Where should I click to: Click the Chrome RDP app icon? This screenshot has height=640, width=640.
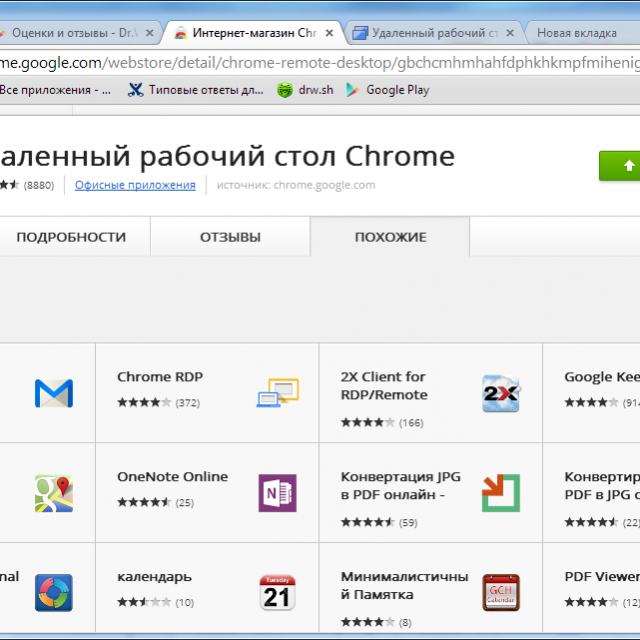click(x=278, y=393)
